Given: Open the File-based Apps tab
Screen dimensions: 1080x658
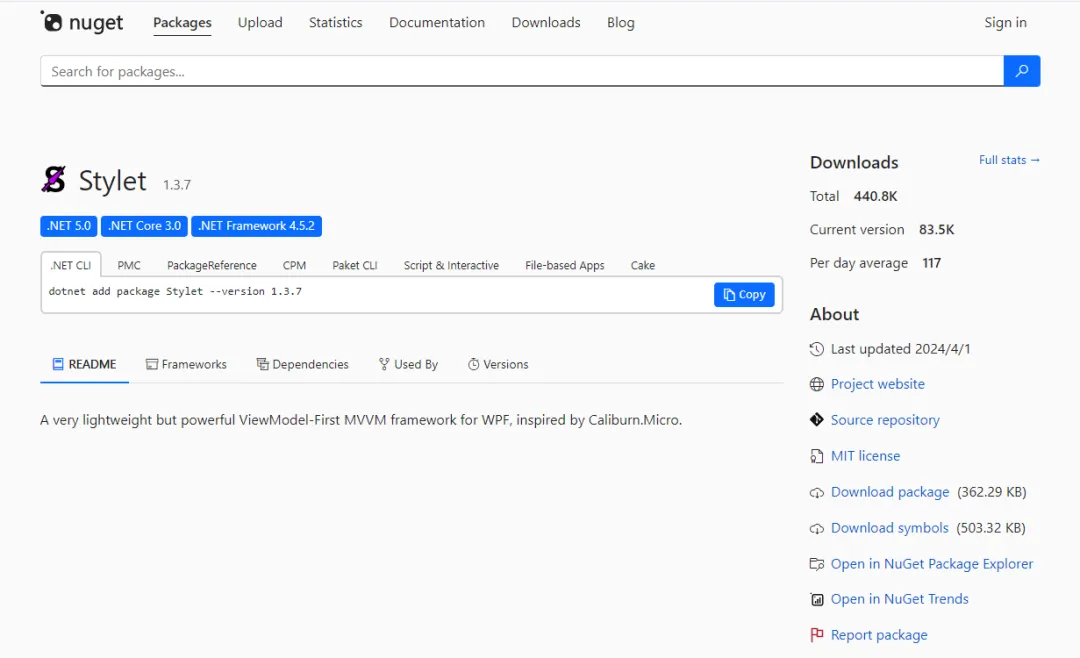Looking at the screenshot, I should [565, 265].
